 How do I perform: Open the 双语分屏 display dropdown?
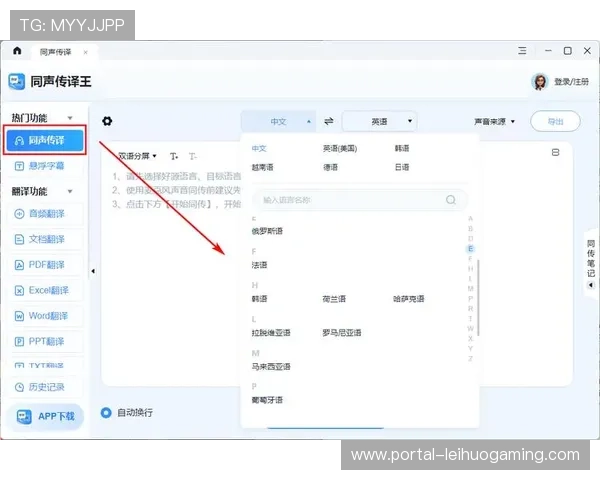coord(137,156)
